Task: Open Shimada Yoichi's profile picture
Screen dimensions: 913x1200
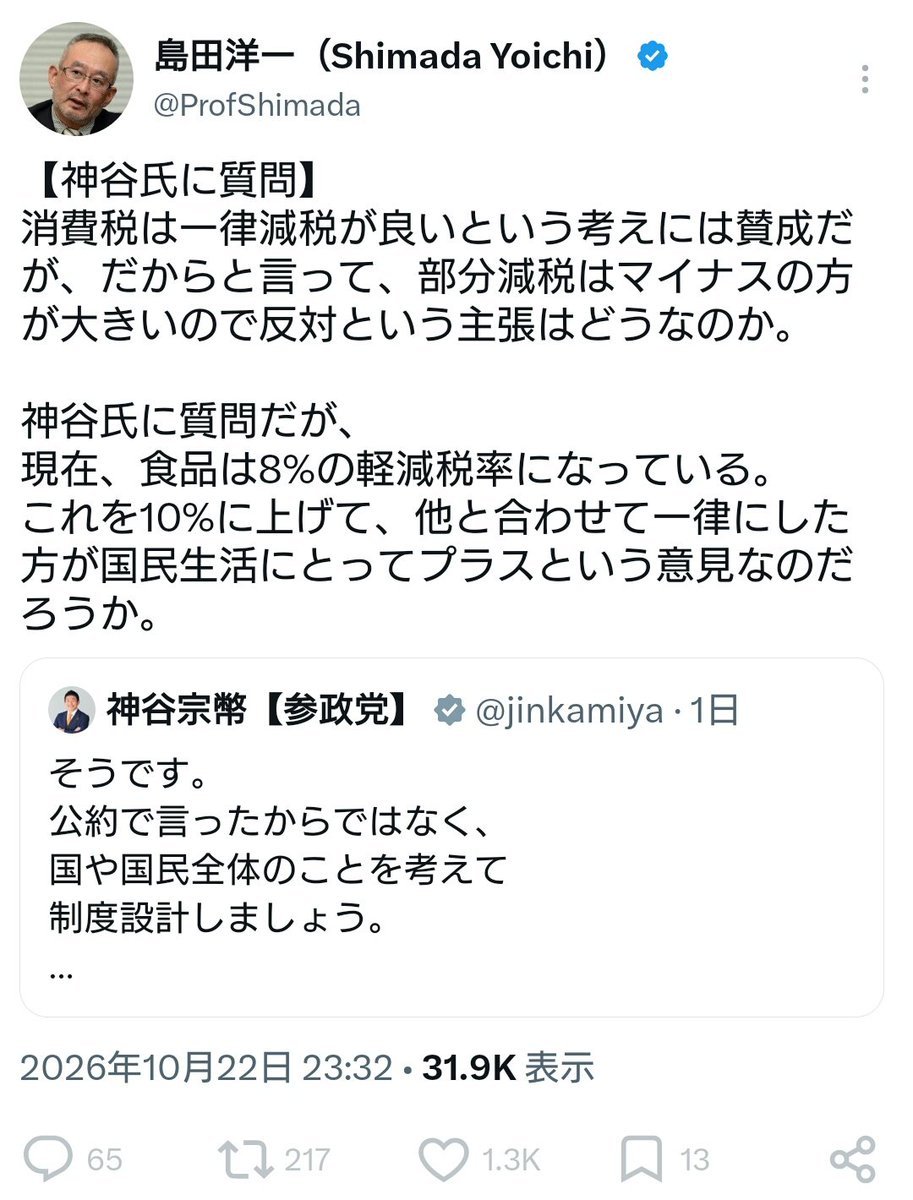Action: click(x=79, y=79)
